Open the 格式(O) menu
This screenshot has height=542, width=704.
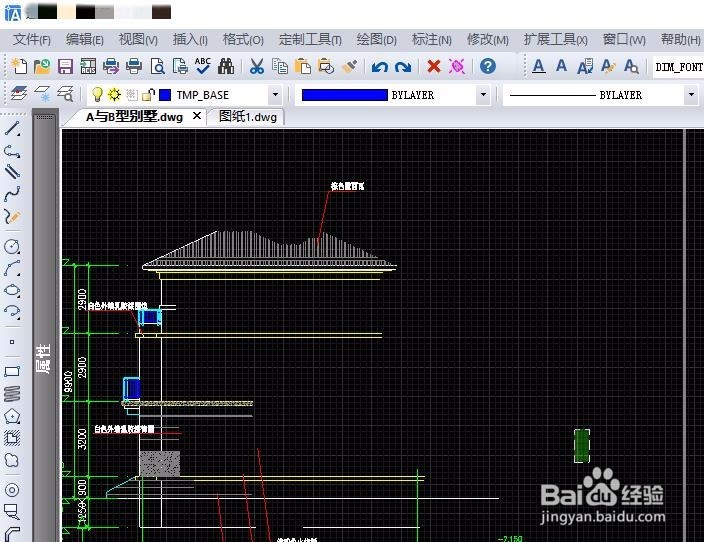pyautogui.click(x=243, y=40)
